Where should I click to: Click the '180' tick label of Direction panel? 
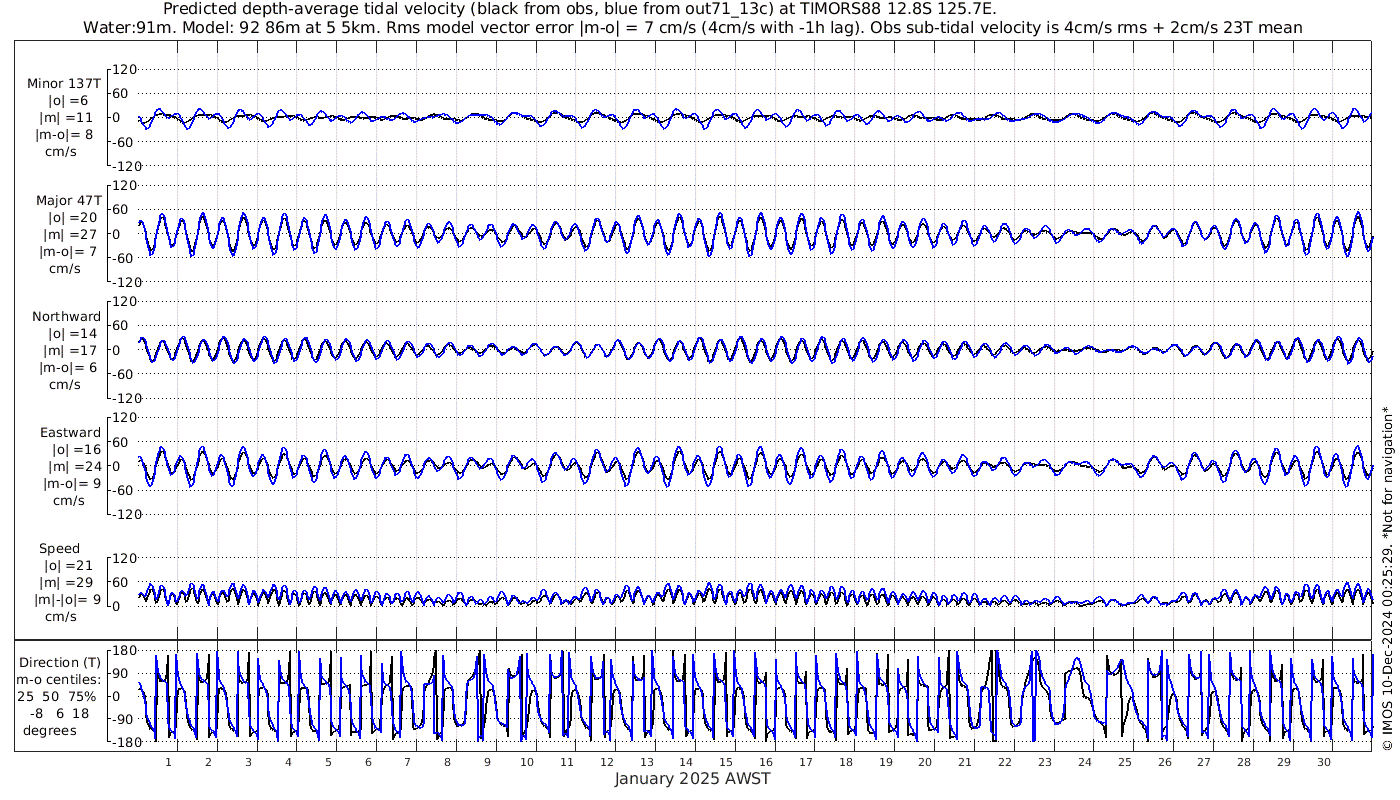point(124,650)
